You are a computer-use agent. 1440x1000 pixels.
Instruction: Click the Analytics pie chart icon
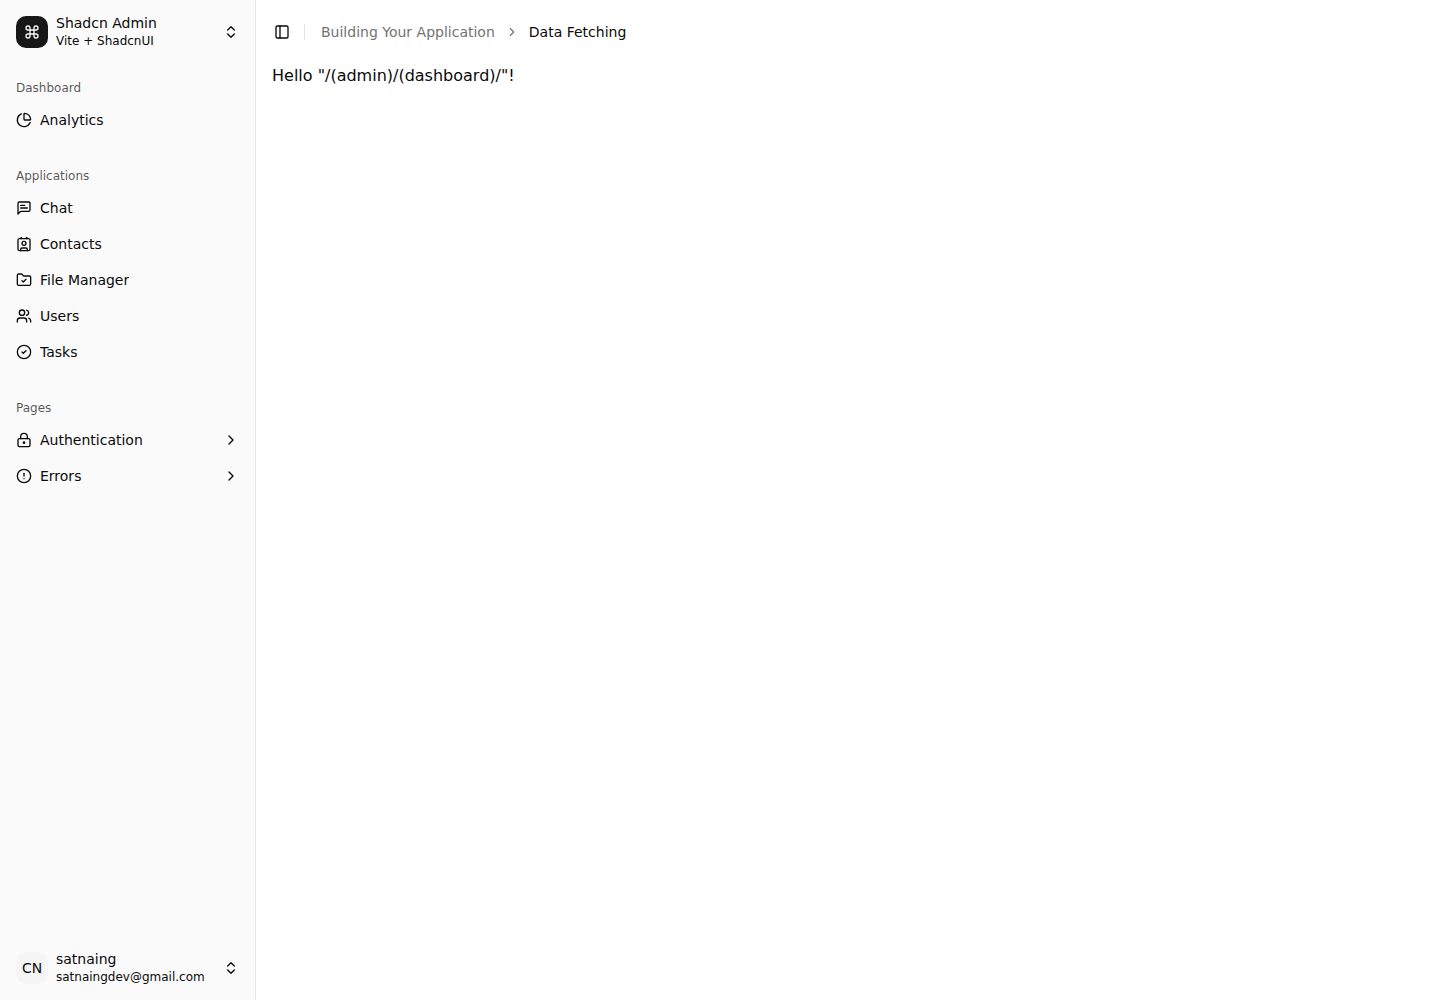click(x=24, y=120)
